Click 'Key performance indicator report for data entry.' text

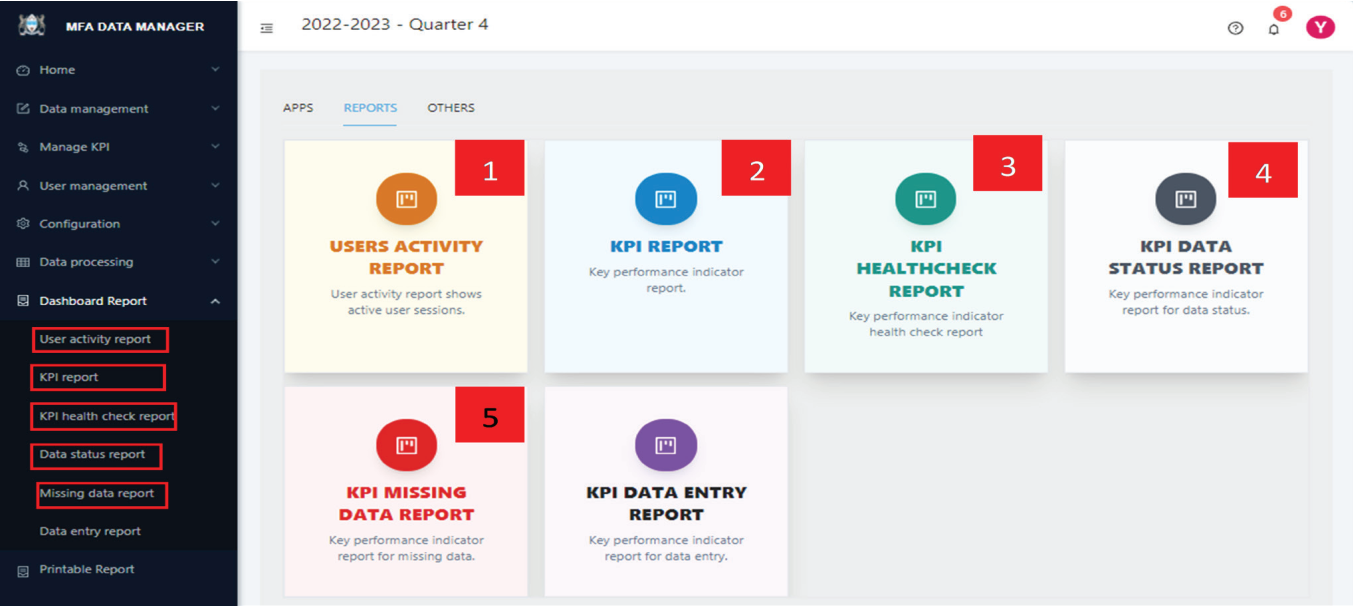coord(666,548)
